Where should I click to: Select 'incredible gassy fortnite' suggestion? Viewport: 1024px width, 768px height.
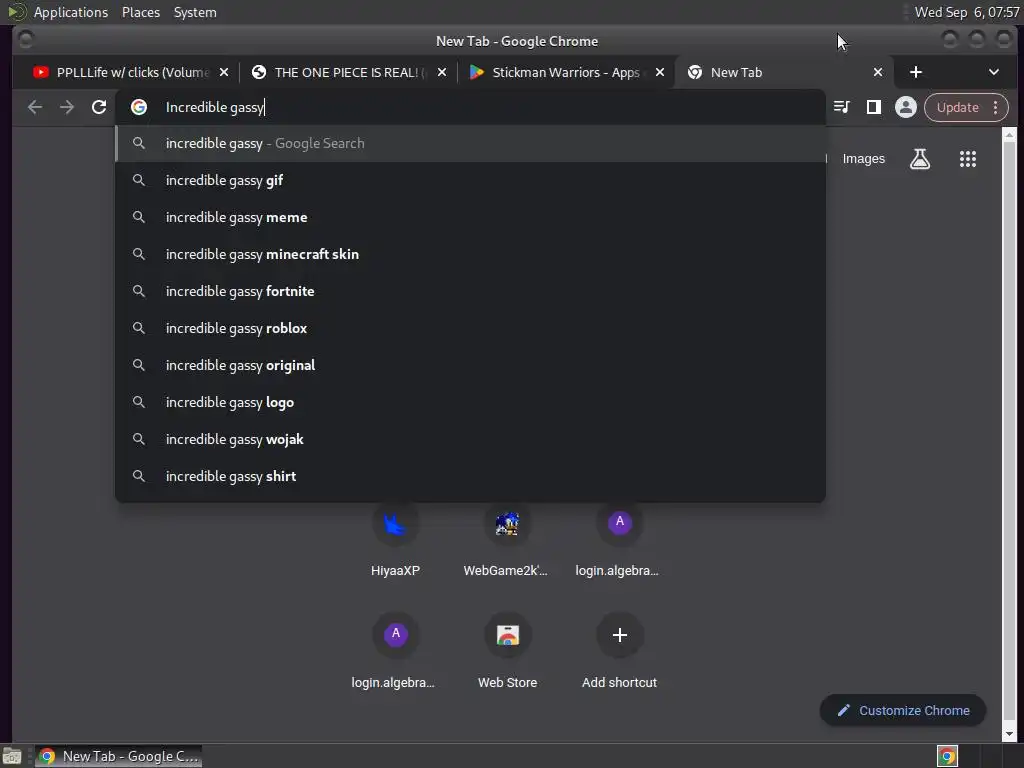[x=470, y=291]
